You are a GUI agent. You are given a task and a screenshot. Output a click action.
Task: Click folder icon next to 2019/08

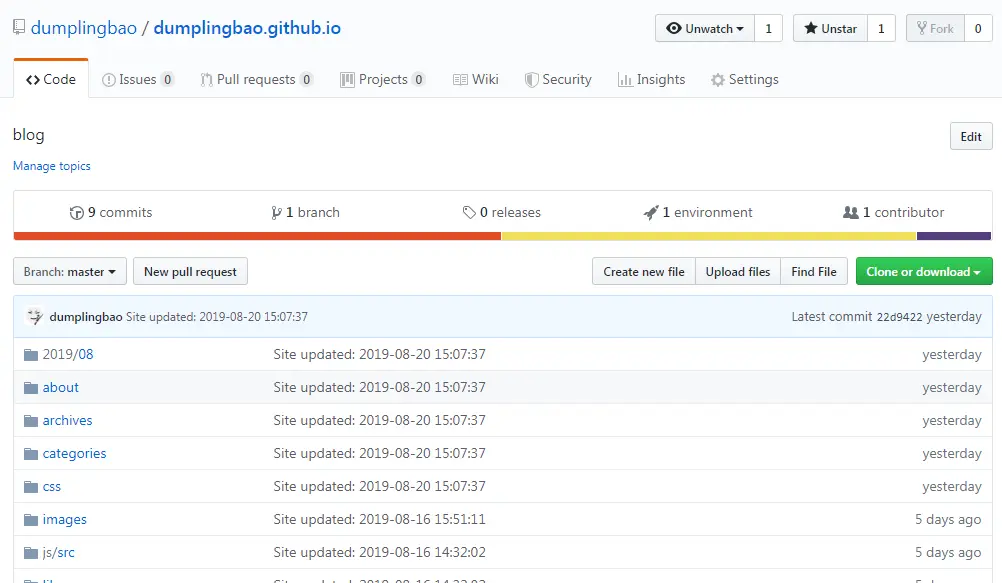31,355
